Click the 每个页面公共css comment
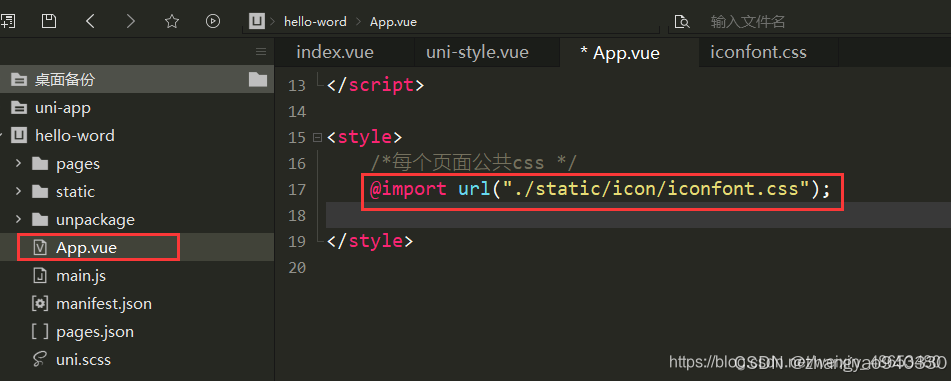The height and width of the screenshot is (381, 951). pyautogui.click(x=474, y=163)
